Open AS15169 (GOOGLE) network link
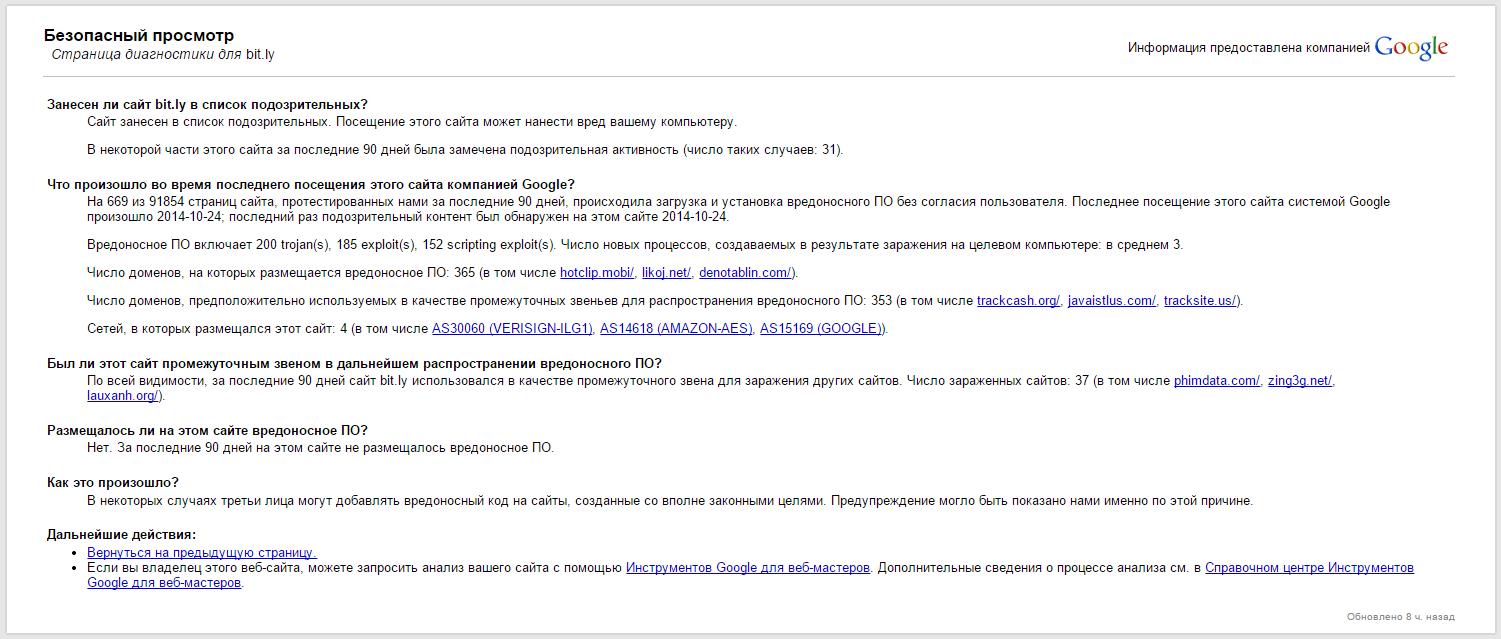 [x=822, y=328]
